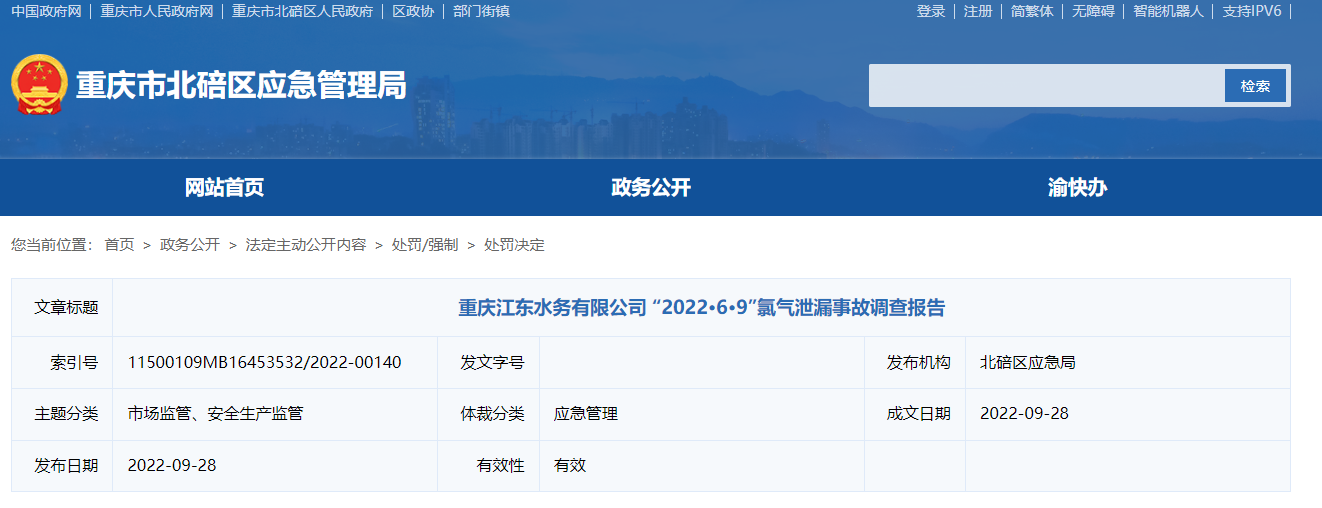
Task: Click the 登录 login link
Action: [x=931, y=11]
